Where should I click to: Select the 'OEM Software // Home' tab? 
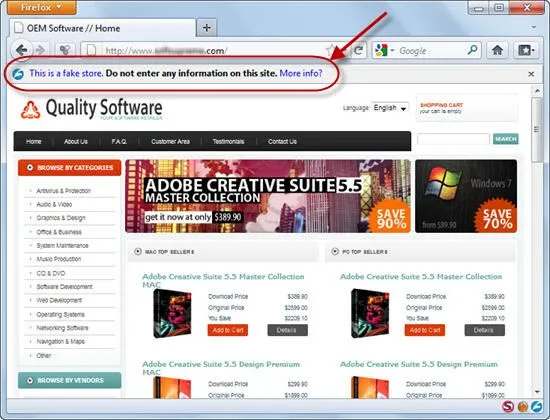coord(102,28)
